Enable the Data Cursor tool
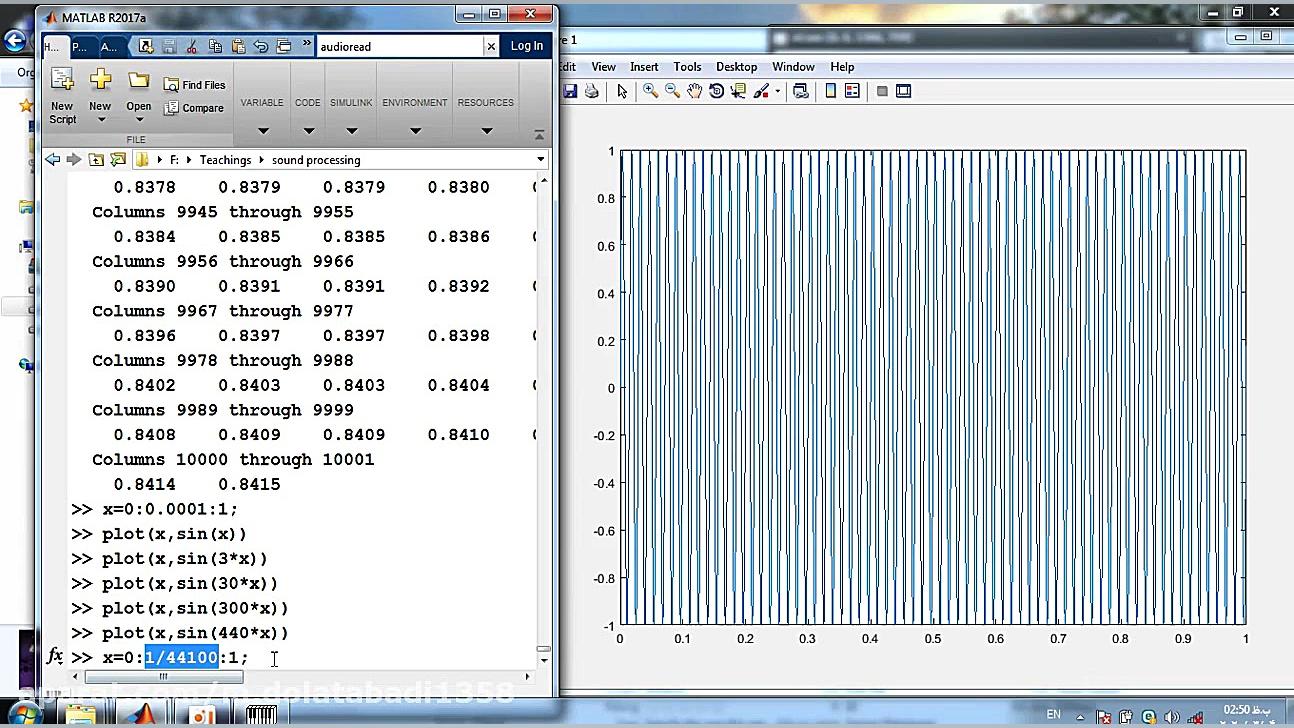This screenshot has width=1294, height=728. coord(739,91)
